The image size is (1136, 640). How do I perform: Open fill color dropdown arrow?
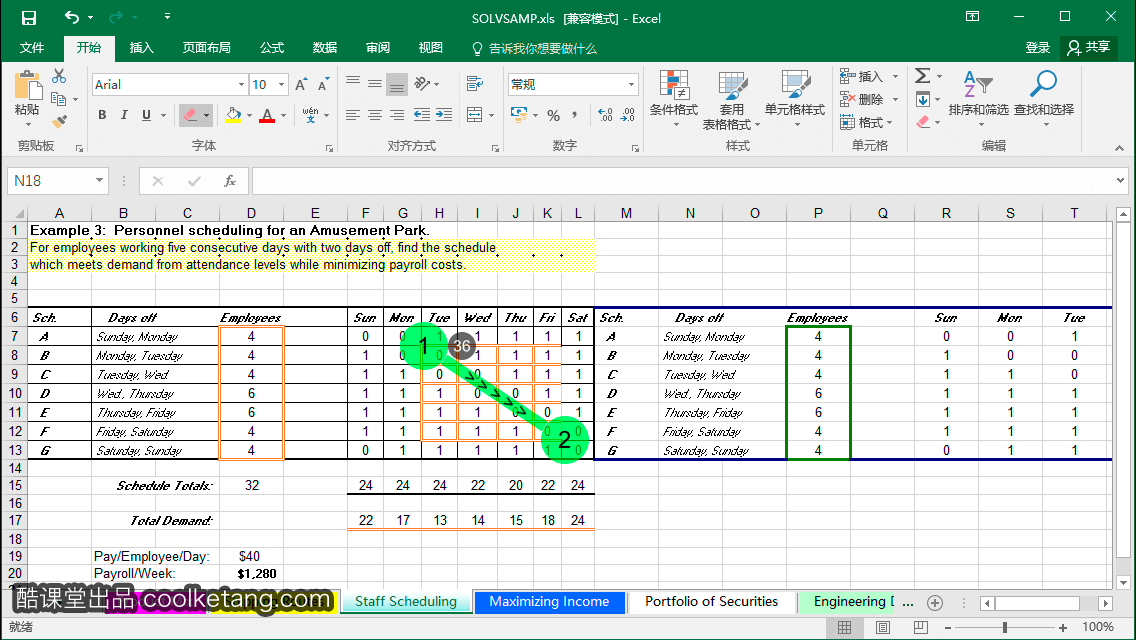coord(249,115)
